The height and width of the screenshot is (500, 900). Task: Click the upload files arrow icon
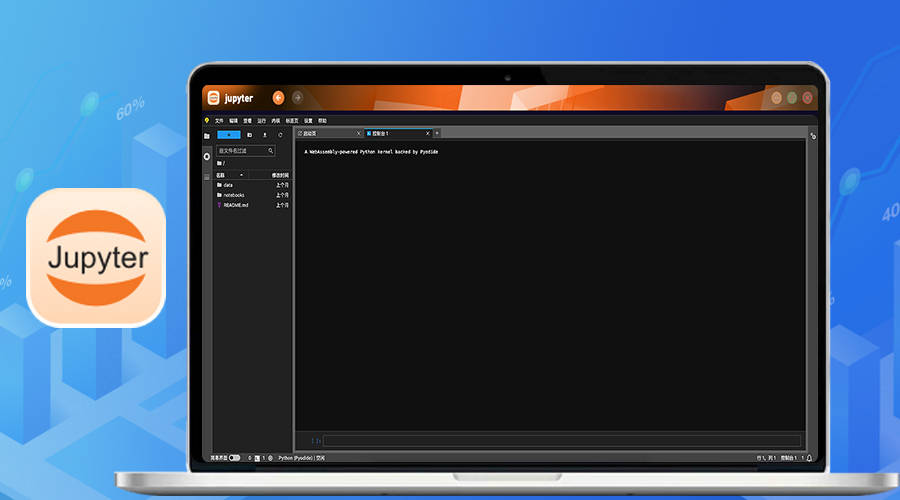265,135
